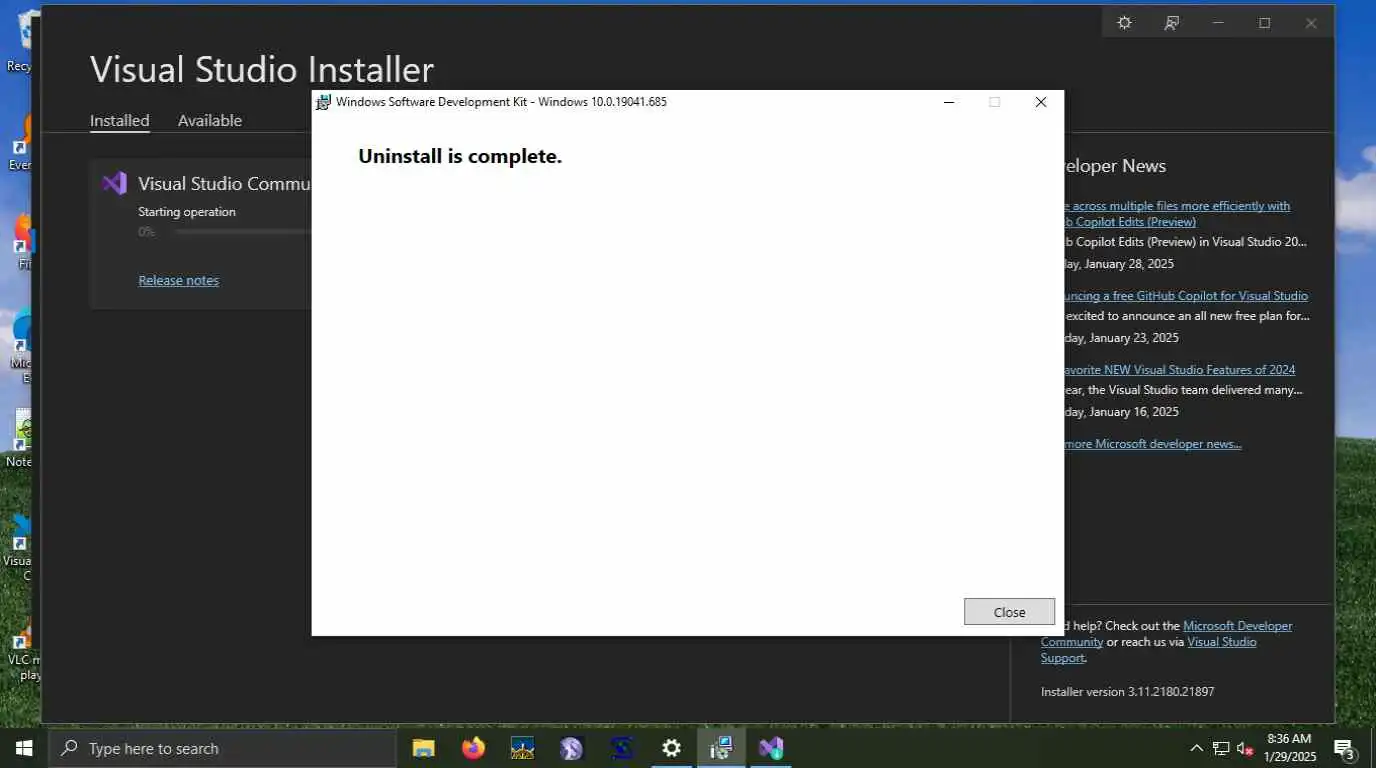Image resolution: width=1376 pixels, height=768 pixels.
Task: Click the Close button in the SDK dialog
Action: pyautogui.click(x=1009, y=612)
